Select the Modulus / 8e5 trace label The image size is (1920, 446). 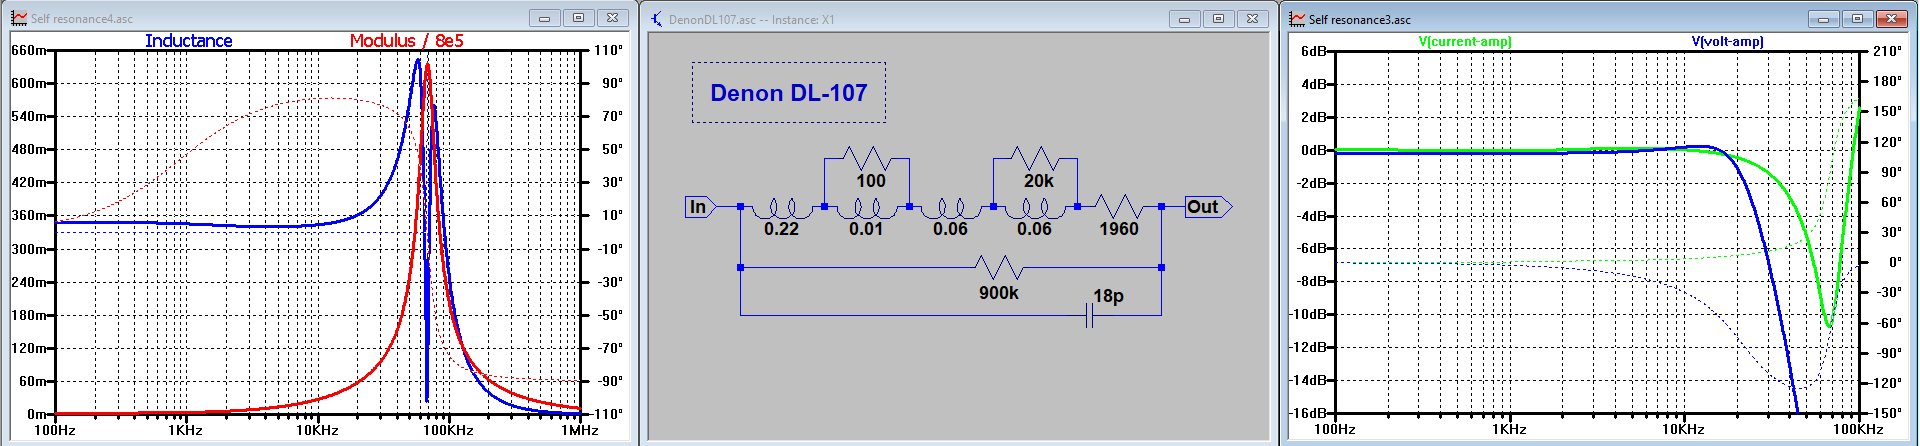(407, 41)
